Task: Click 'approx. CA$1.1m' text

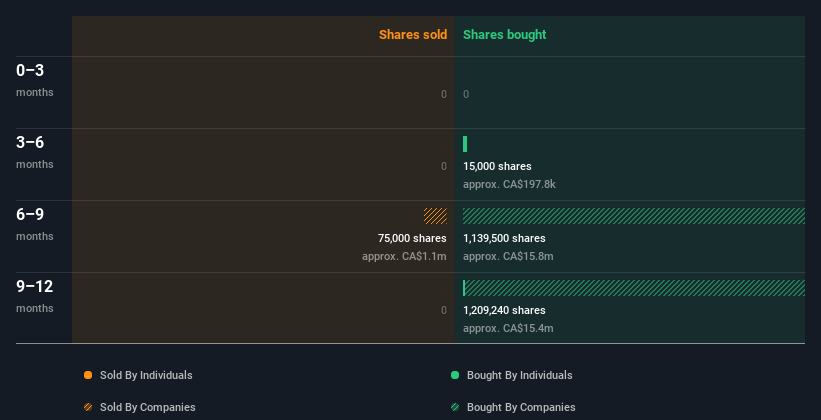Action: point(404,257)
